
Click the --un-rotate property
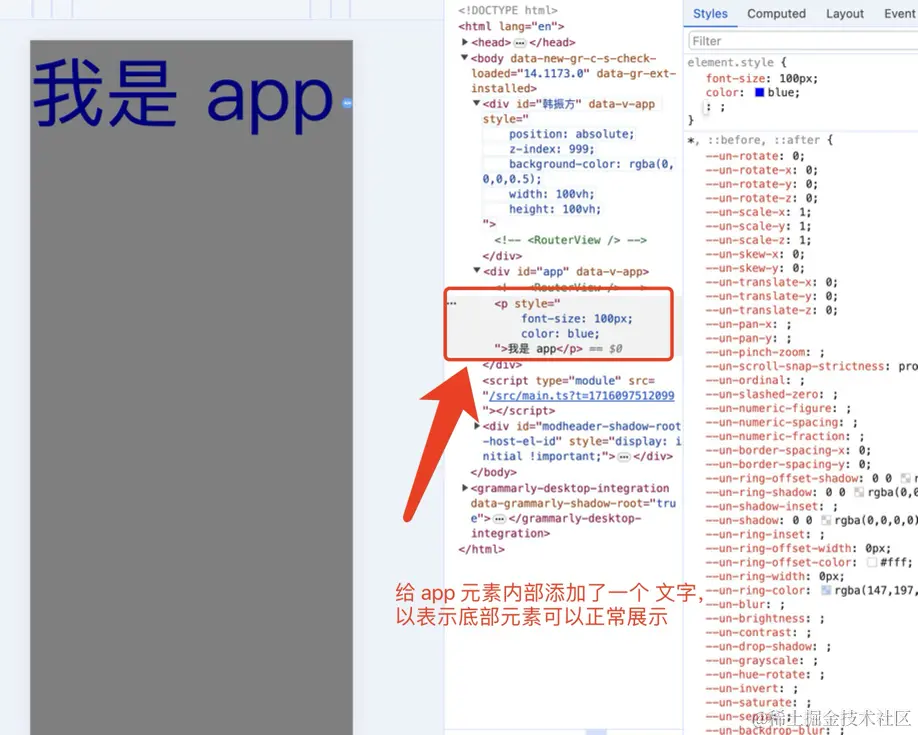pos(743,156)
